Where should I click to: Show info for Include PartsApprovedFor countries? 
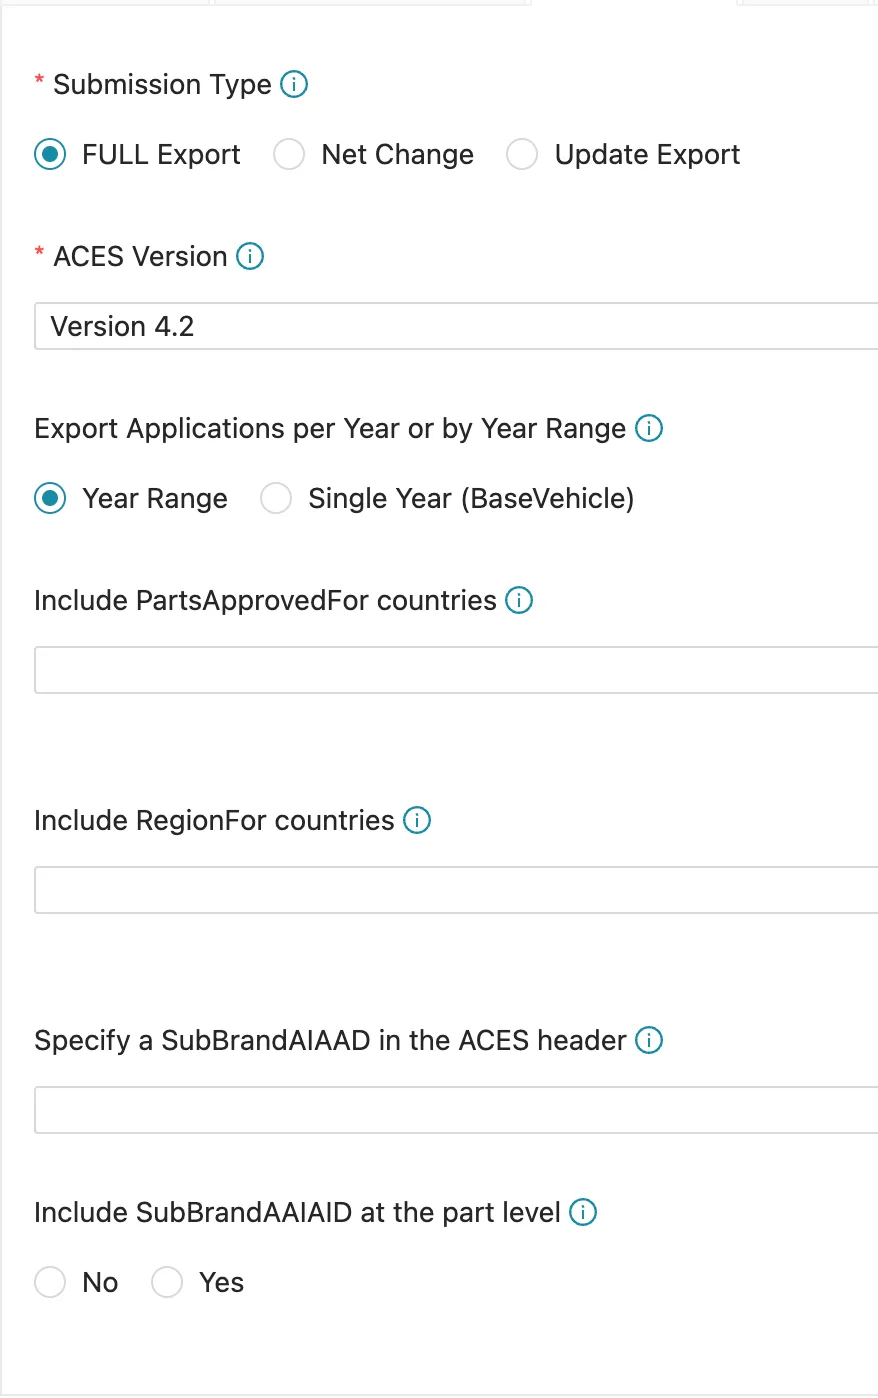click(519, 601)
